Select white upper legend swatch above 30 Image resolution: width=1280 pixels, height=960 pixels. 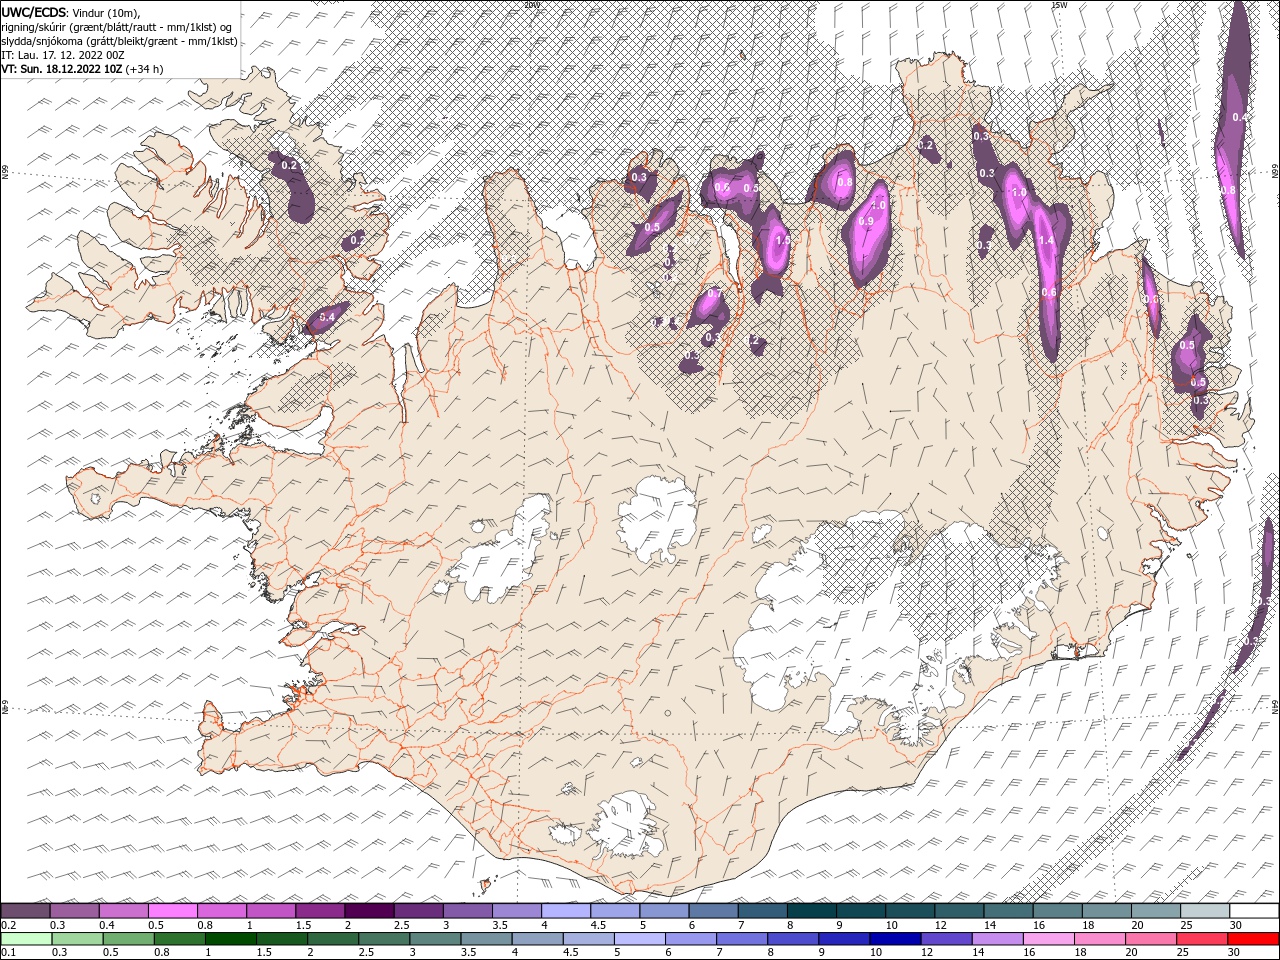(x=1254, y=911)
